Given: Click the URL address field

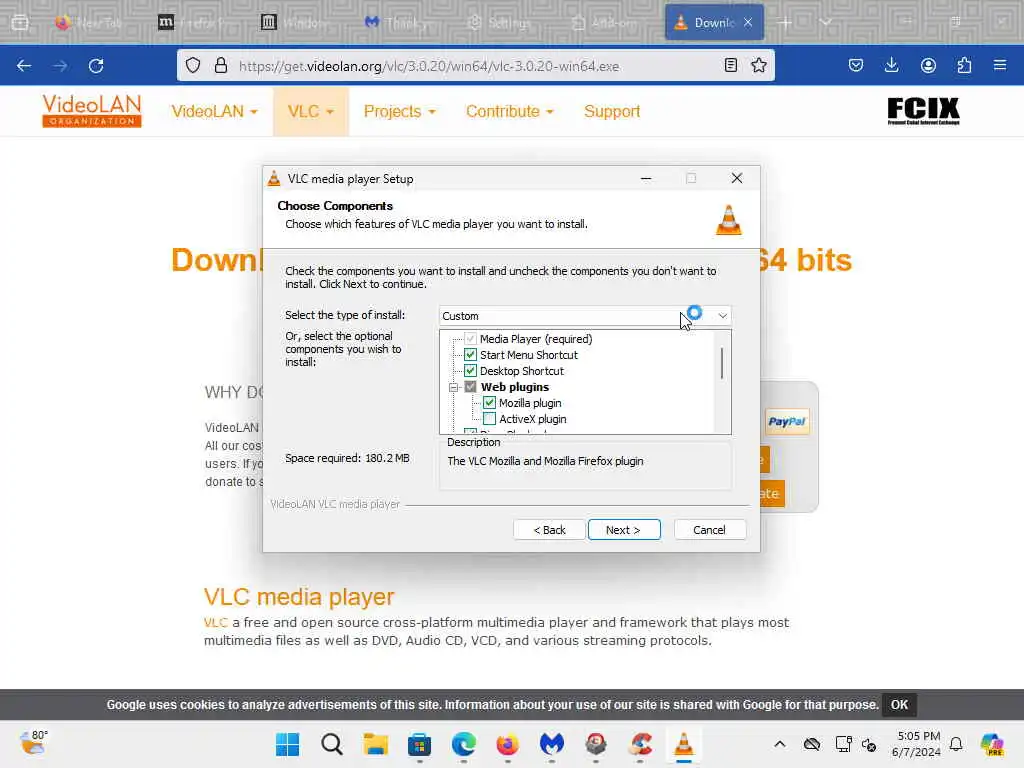Looking at the screenshot, I should pos(477,66).
